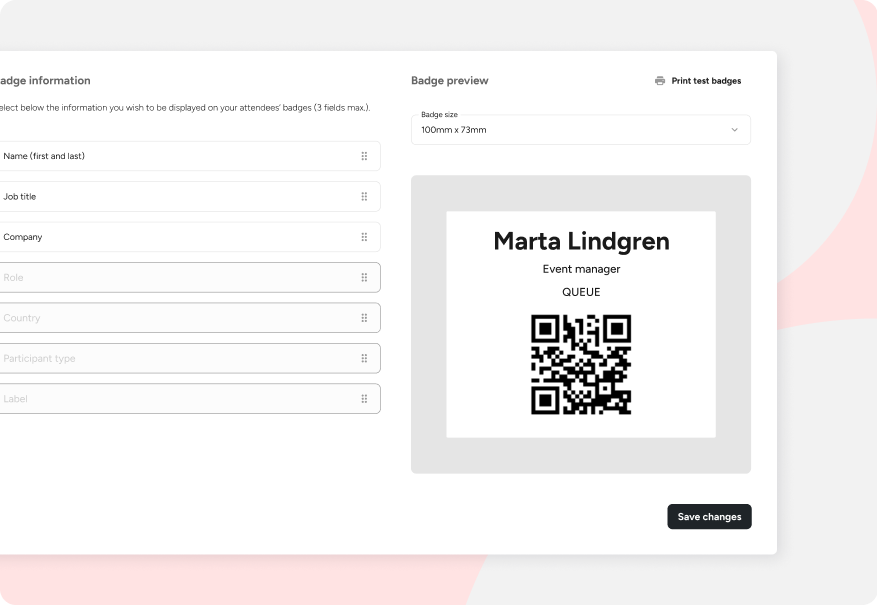Click QUEUE company text on badge
Image resolution: width=878 pixels, height=605 pixels.
click(581, 292)
